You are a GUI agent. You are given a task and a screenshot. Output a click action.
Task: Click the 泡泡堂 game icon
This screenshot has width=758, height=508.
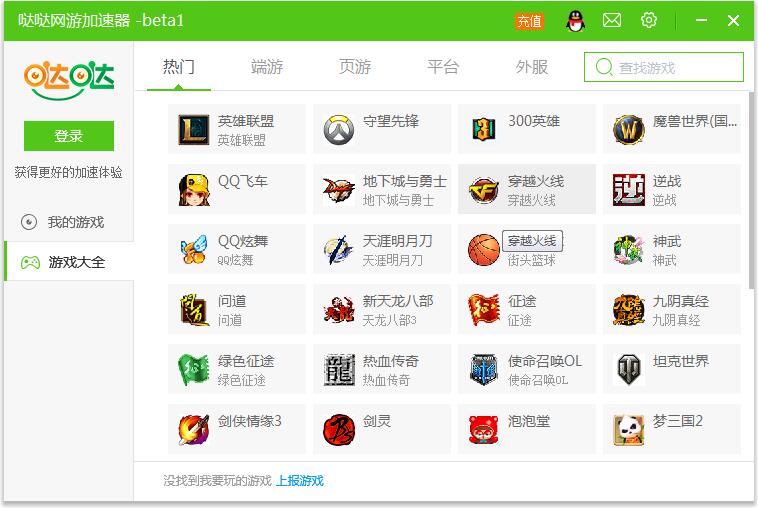(x=484, y=429)
